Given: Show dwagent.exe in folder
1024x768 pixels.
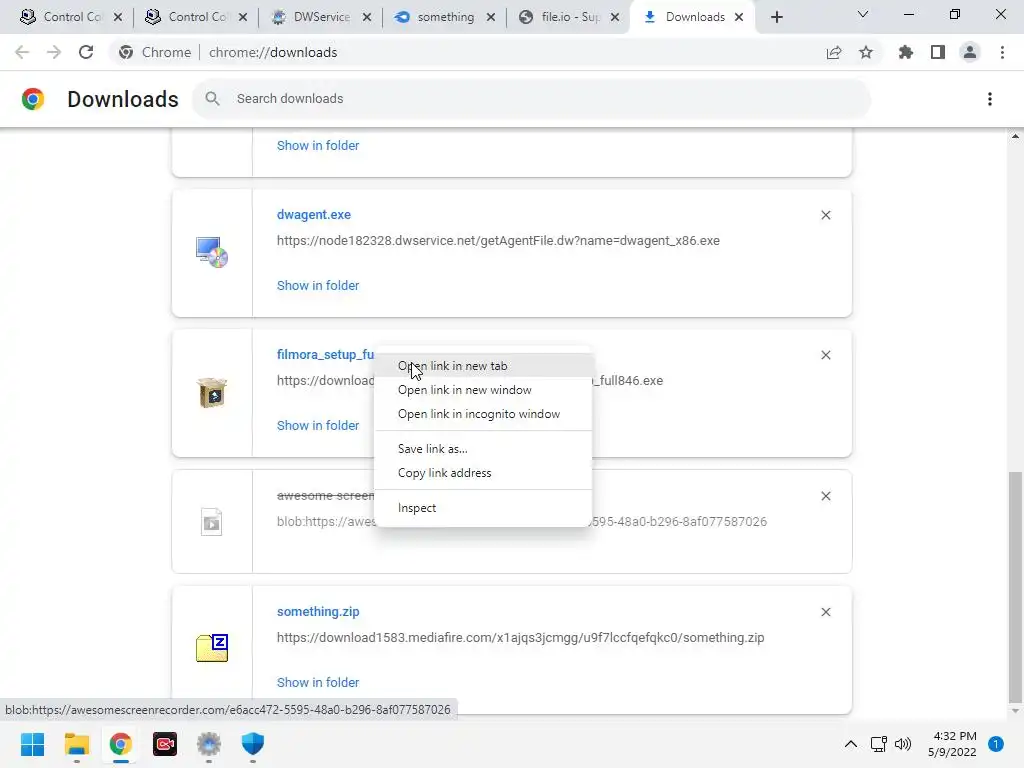Looking at the screenshot, I should pos(318,285).
